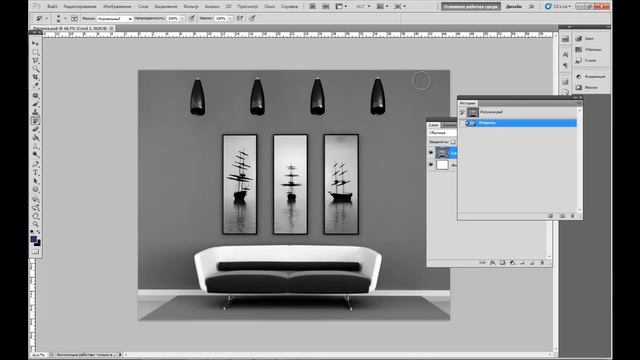Toggle pressure for size button
The height and width of the screenshot is (360, 640).
(x=252, y=18)
